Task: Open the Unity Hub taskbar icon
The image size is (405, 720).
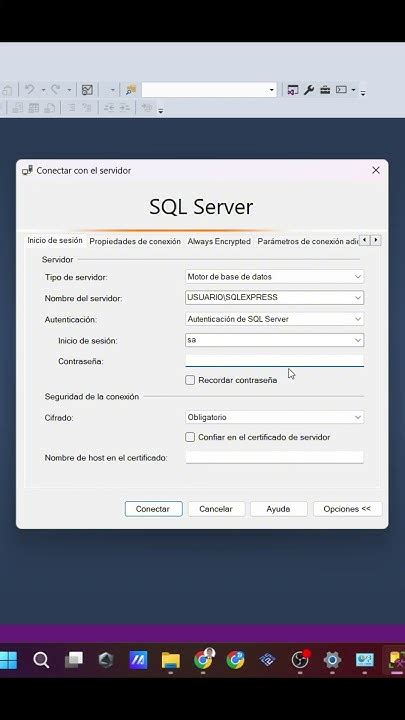Action: [106, 660]
